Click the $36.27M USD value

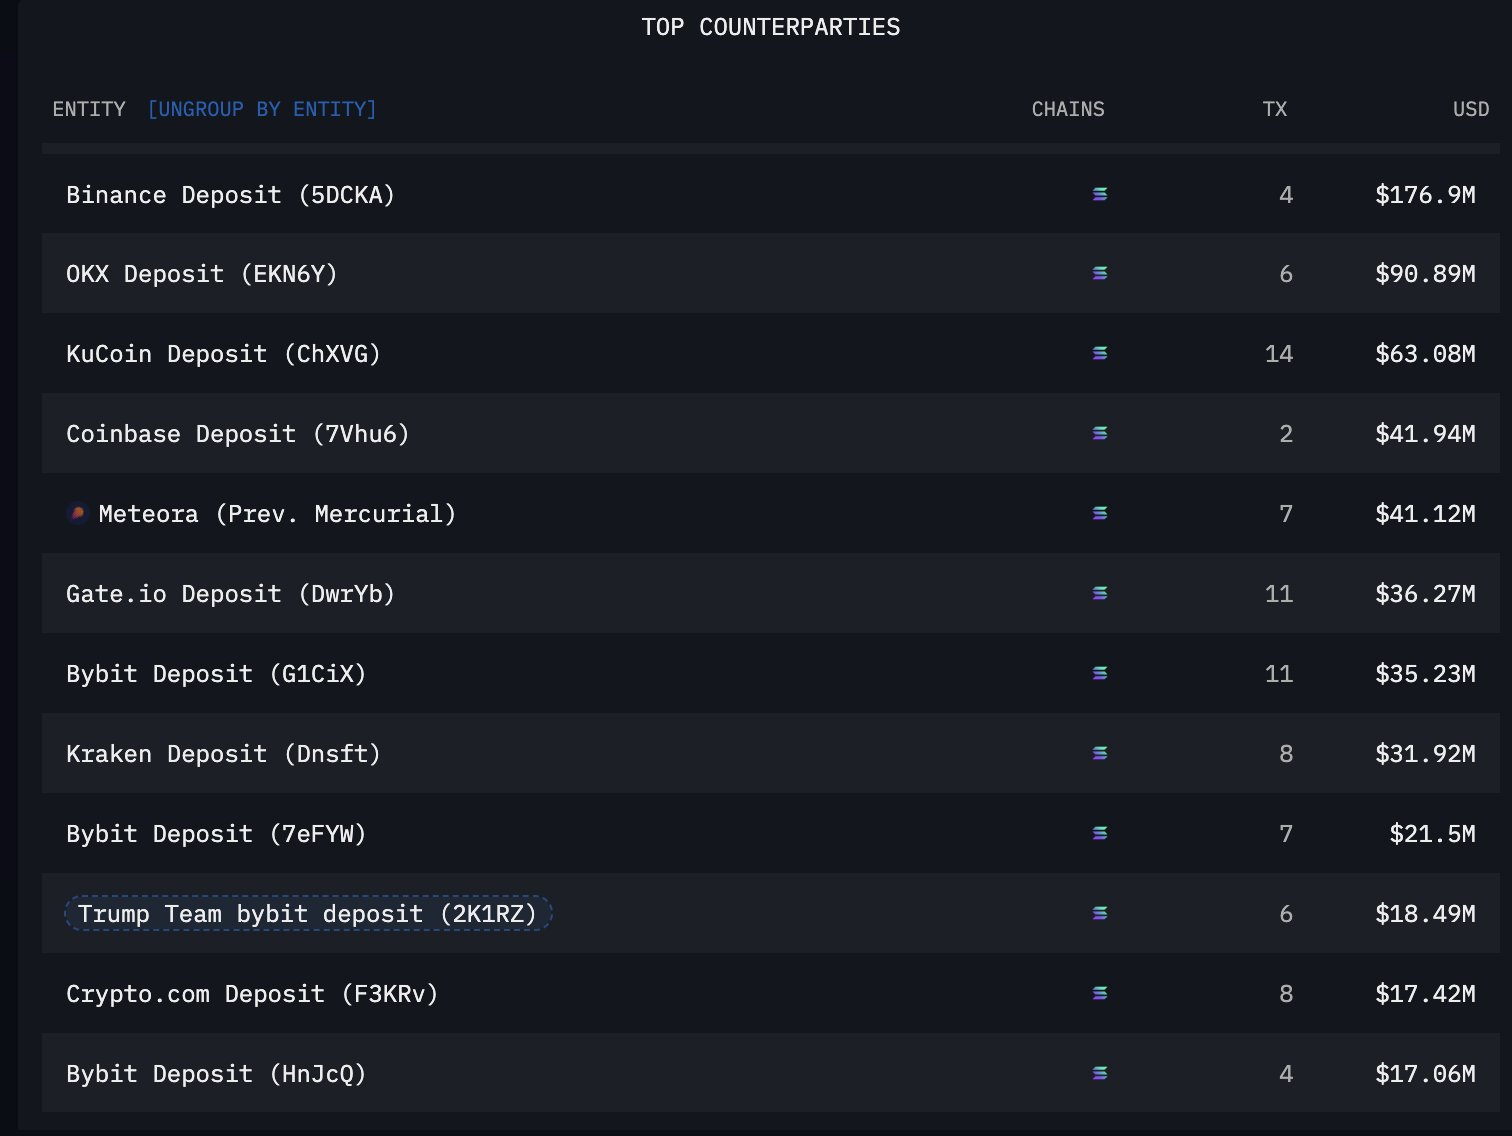click(x=1425, y=594)
